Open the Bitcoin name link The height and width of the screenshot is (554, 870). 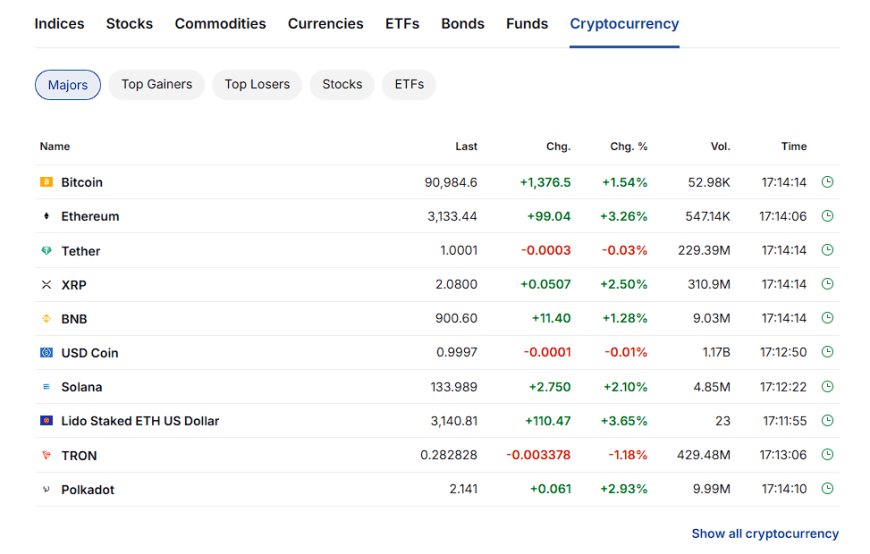point(82,182)
